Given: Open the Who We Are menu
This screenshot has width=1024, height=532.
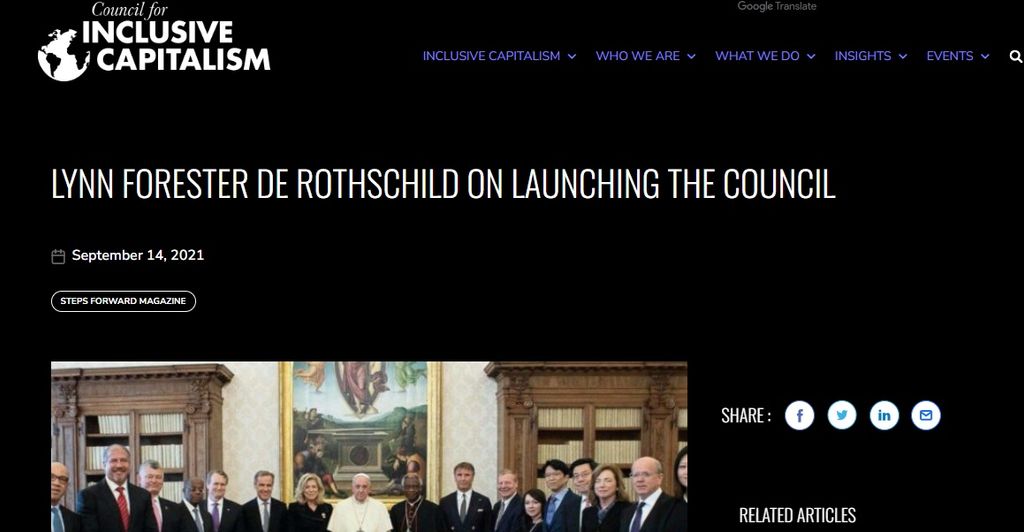Looking at the screenshot, I should click(637, 56).
